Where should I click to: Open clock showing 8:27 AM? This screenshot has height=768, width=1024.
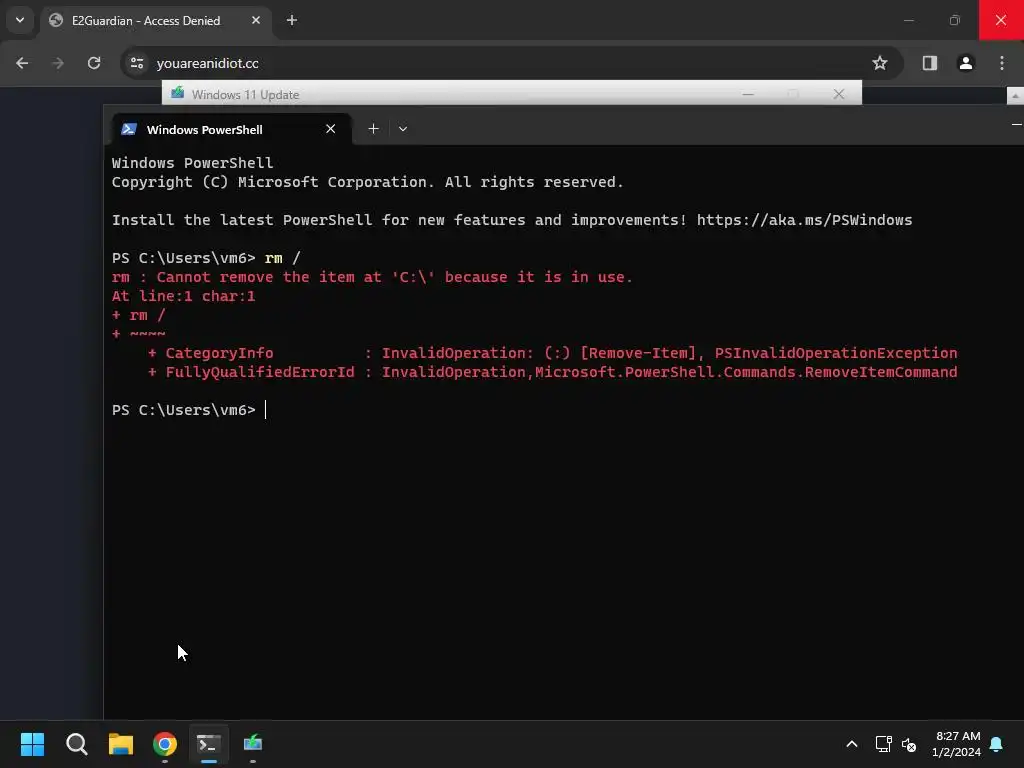957,744
